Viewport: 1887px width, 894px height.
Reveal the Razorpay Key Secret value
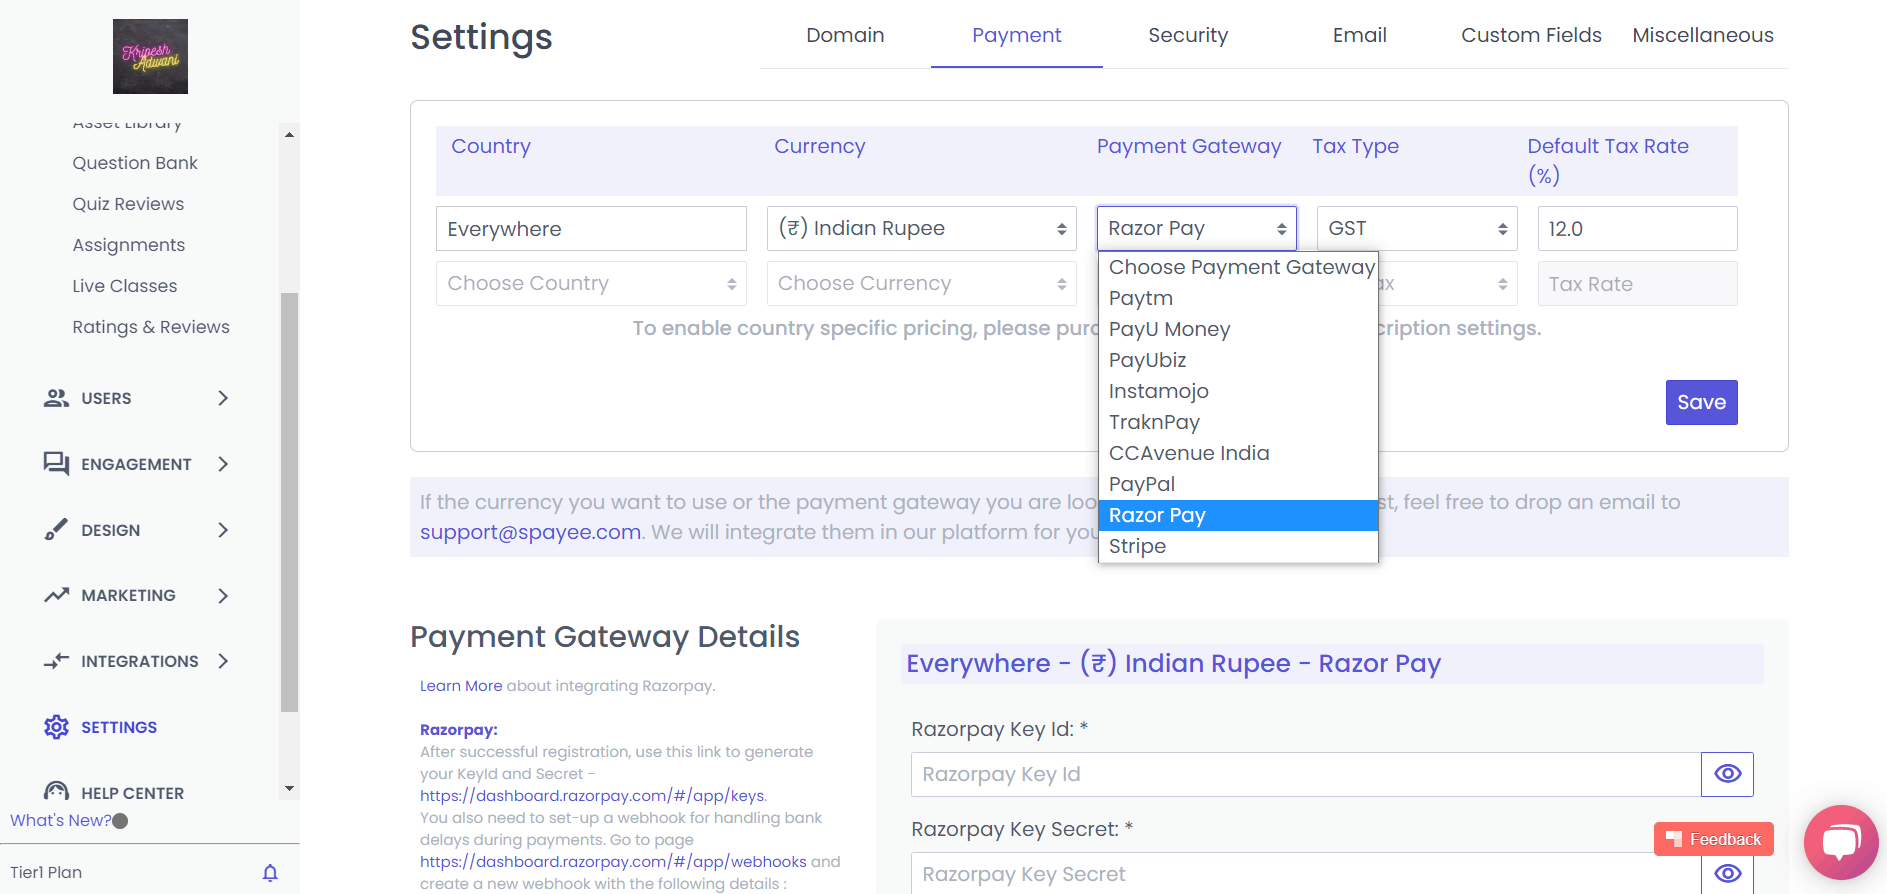click(x=1727, y=873)
